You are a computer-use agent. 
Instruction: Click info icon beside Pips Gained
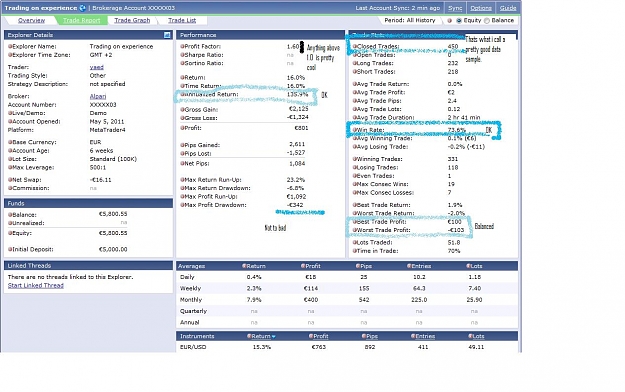pyautogui.click(x=182, y=145)
